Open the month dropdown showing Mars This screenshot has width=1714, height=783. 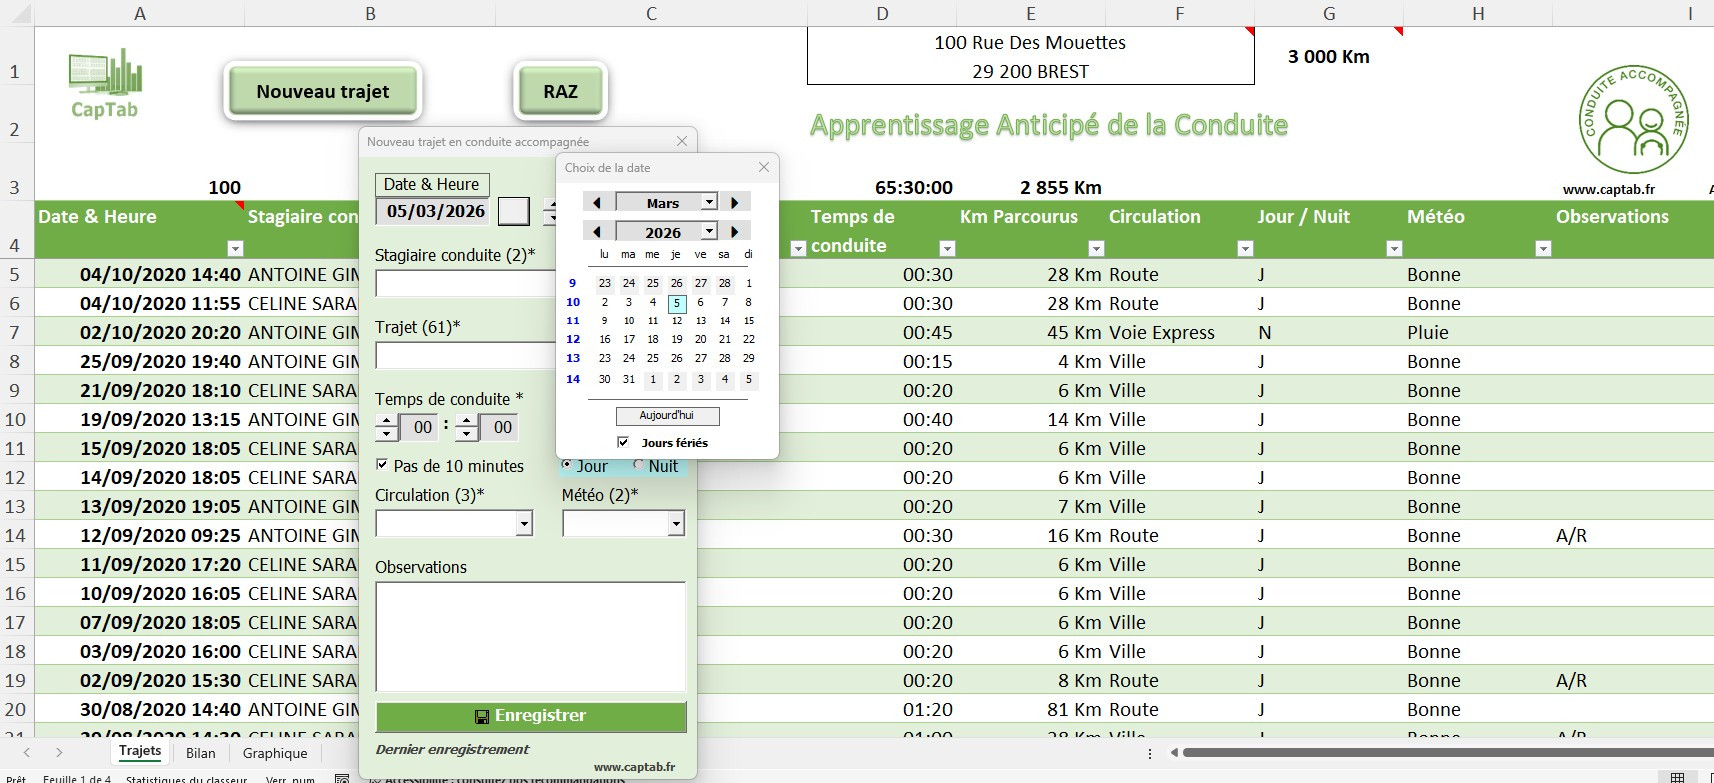tap(709, 202)
